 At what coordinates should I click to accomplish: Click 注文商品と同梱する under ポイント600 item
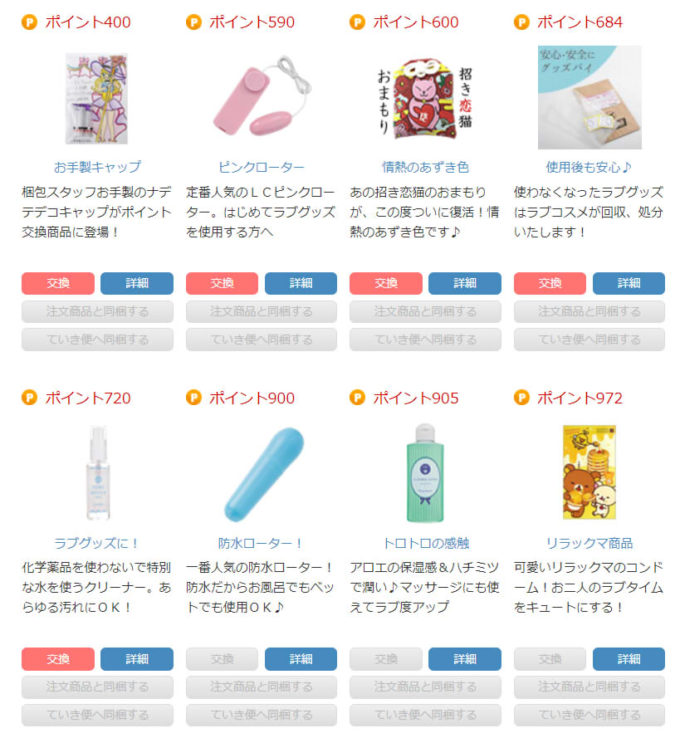coord(425,312)
